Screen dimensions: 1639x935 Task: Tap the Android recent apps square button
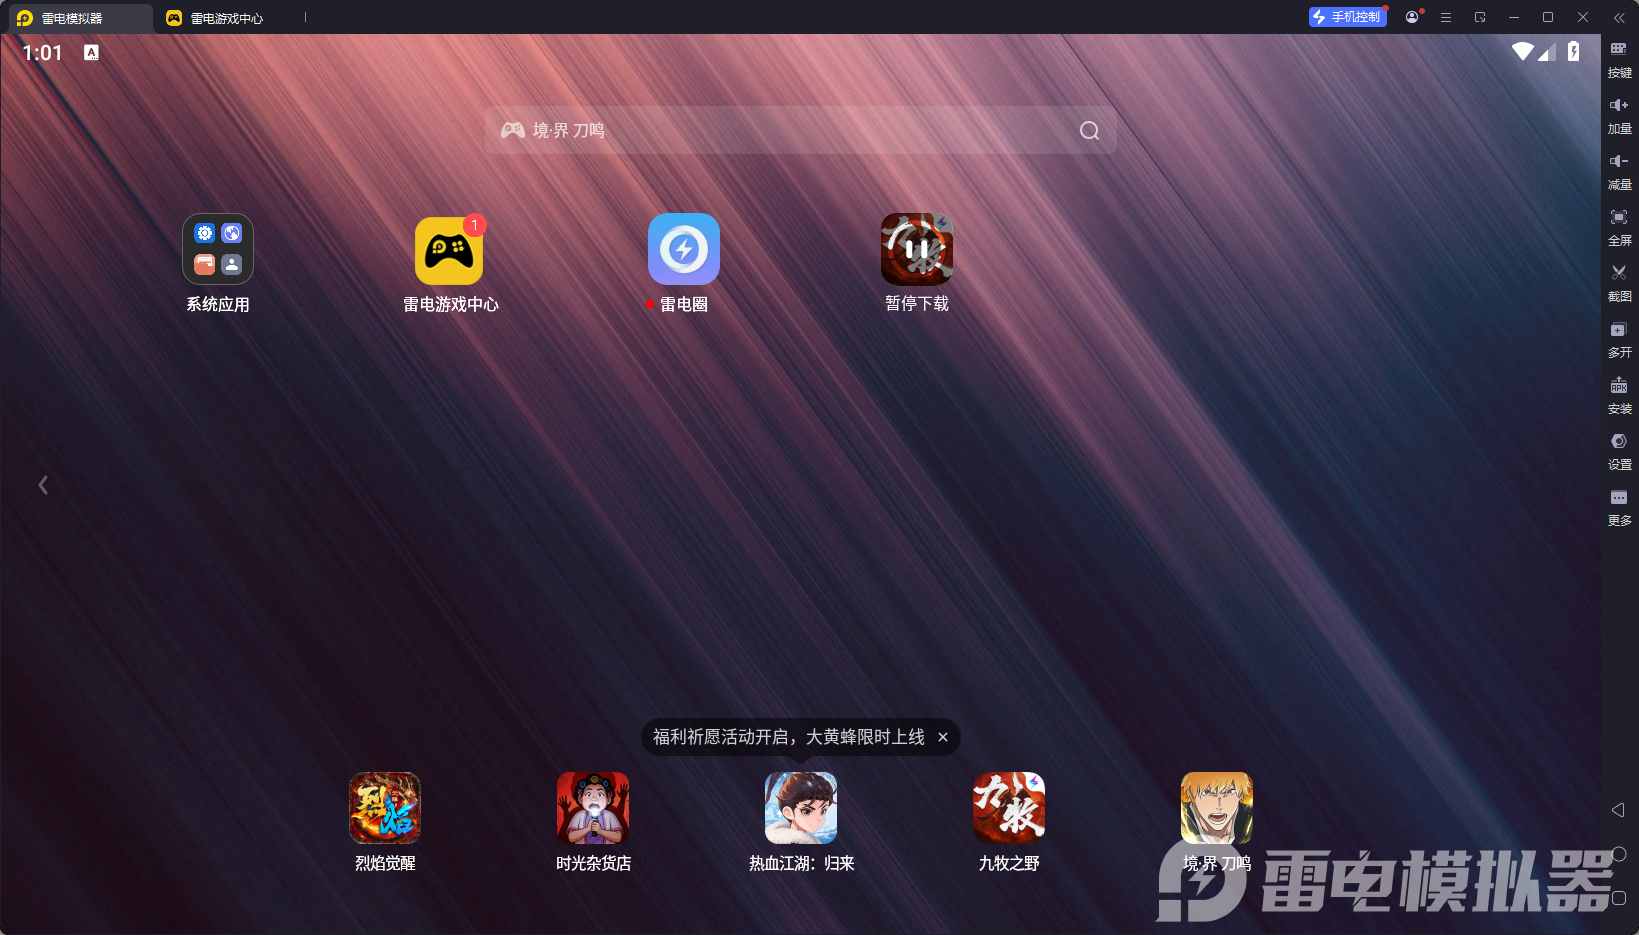(1619, 898)
